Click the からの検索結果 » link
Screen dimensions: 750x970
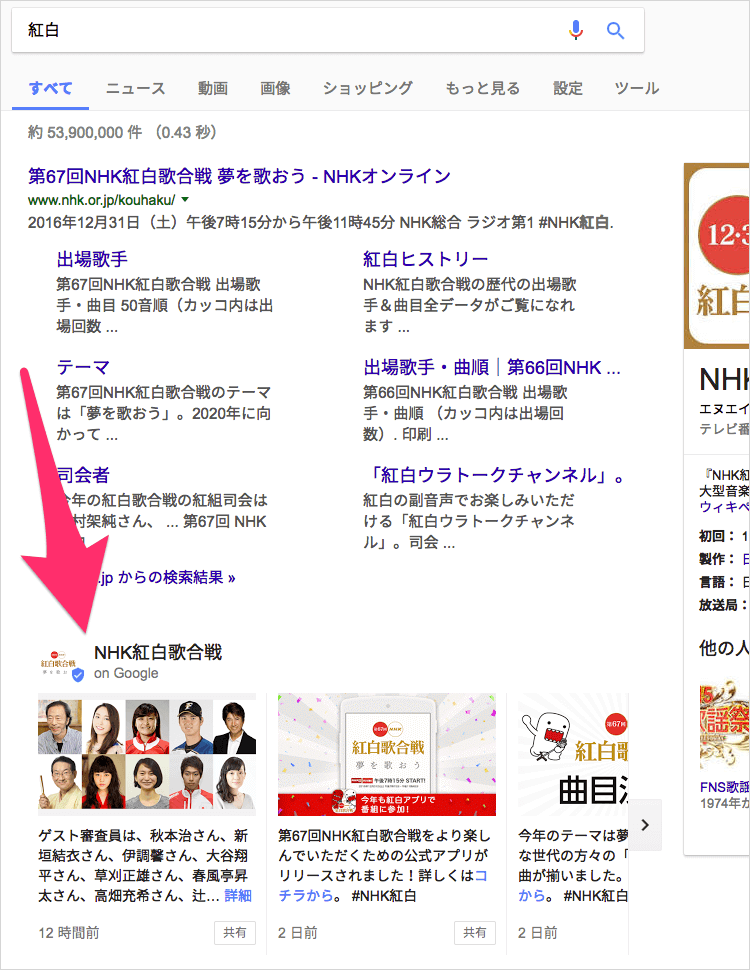[x=166, y=578]
